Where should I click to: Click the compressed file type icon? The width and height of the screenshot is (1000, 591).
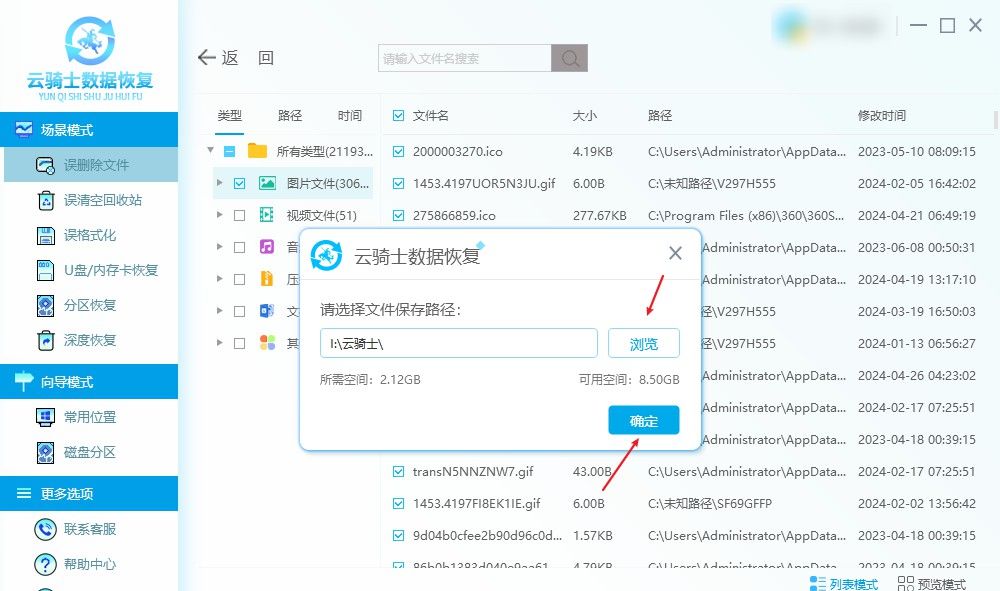[267, 279]
